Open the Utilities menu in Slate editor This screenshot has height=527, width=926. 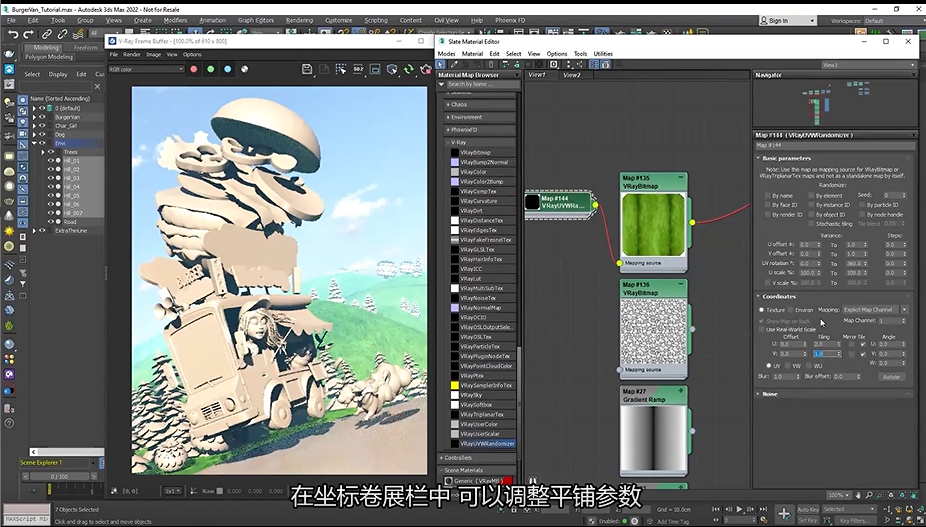click(603, 54)
